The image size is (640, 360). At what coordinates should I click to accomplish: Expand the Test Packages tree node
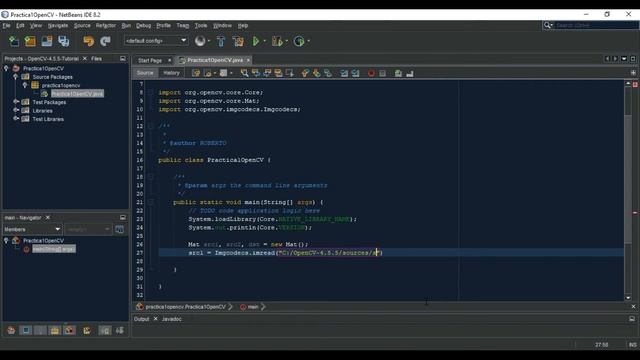point(16,102)
